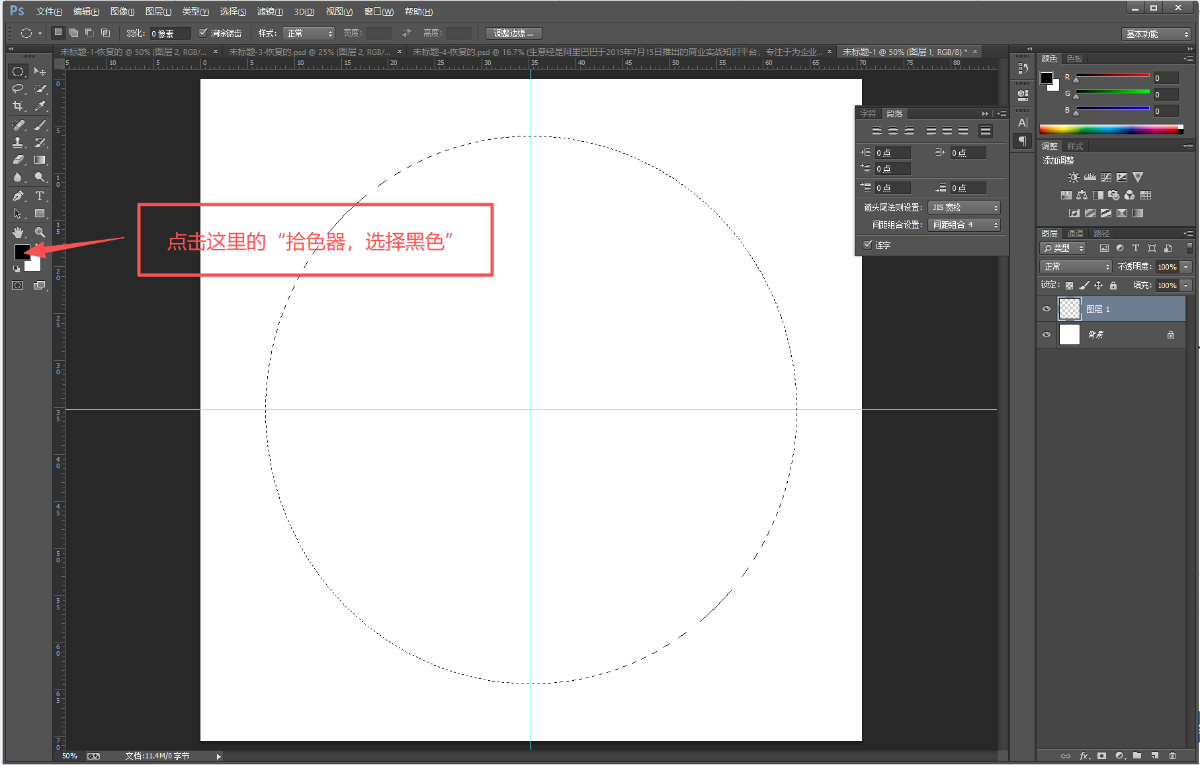Open the layer blend mode 正常 dropdown
1200x765 pixels.
coord(1075,267)
